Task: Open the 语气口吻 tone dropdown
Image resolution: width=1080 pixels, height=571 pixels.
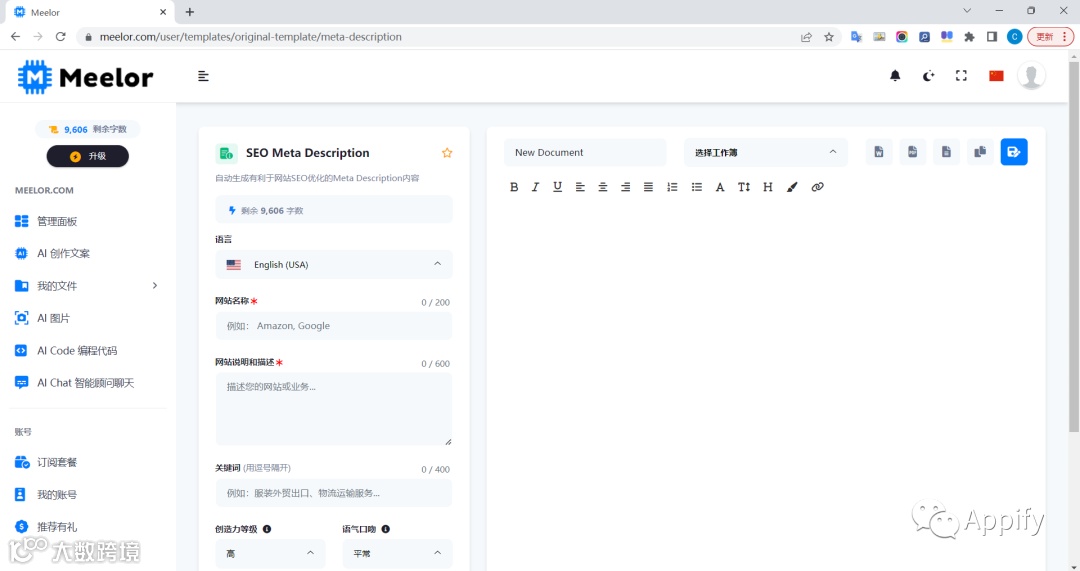Action: [397, 553]
